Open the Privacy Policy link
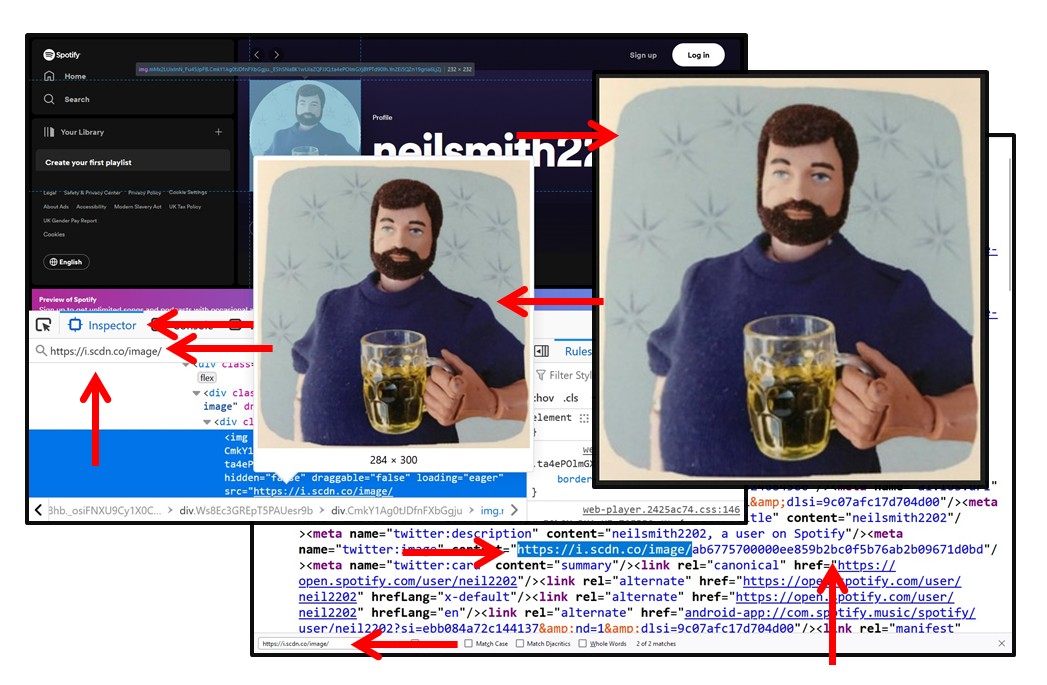 [x=144, y=192]
